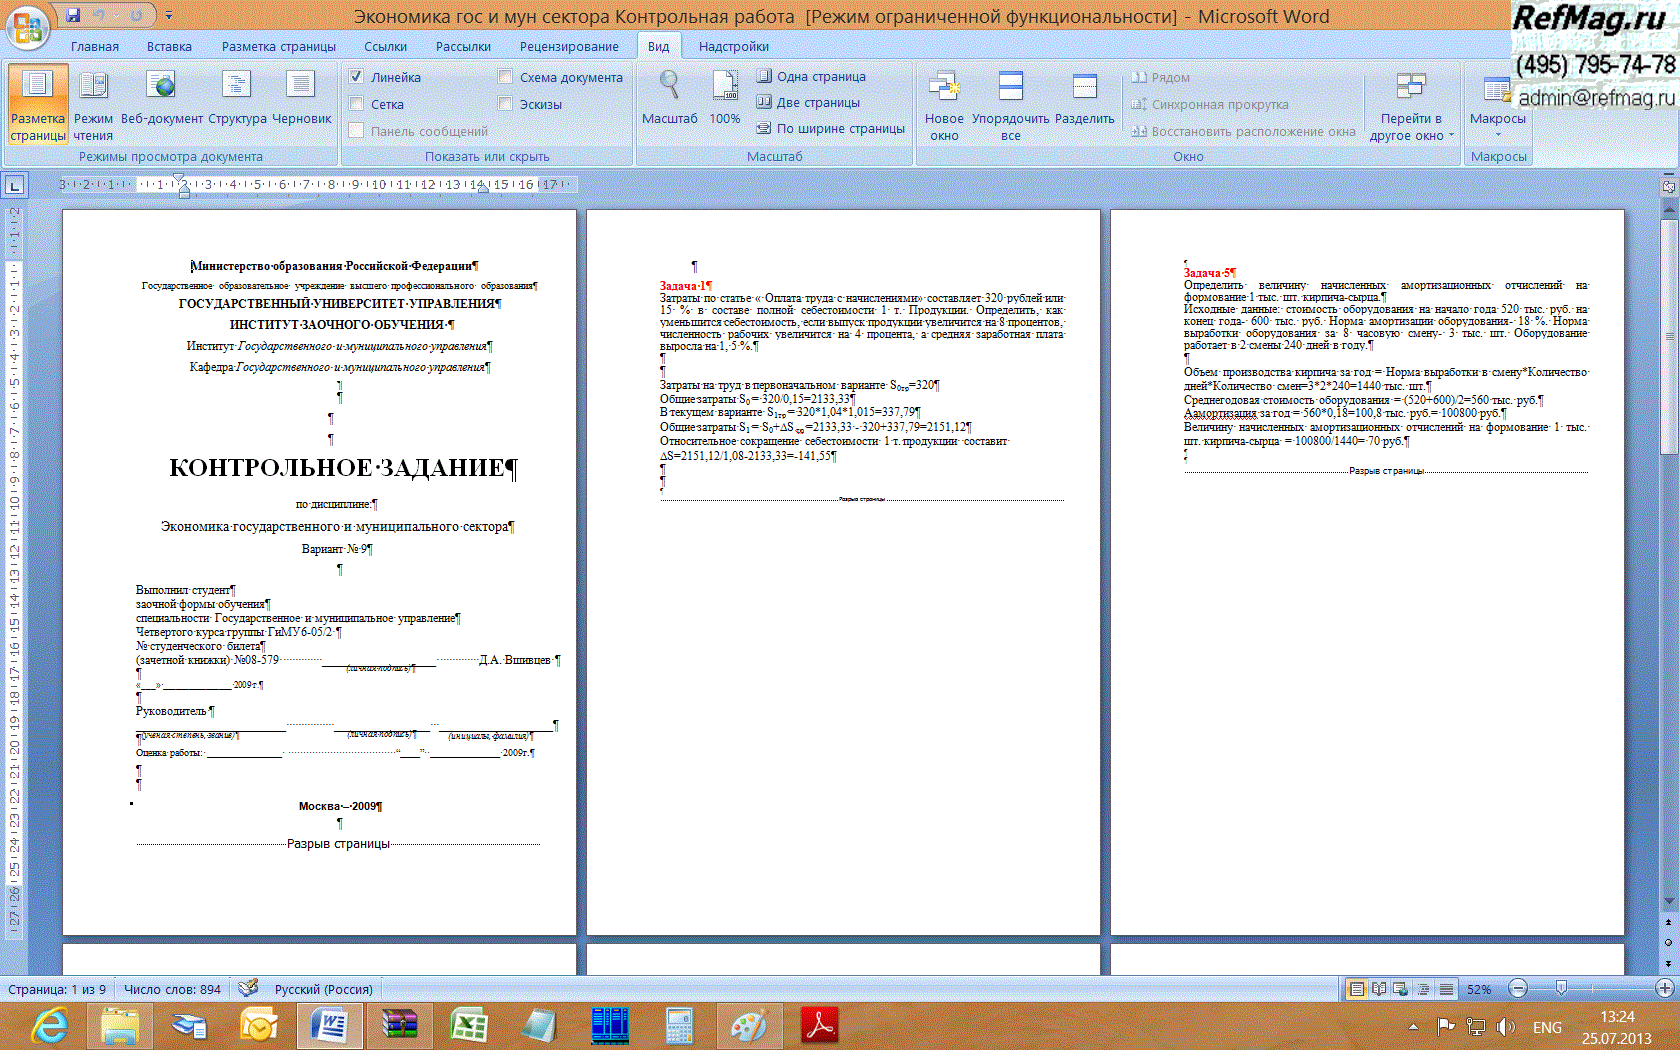Image resolution: width=1680 pixels, height=1050 pixels.
Task: Open Excel from the taskbar
Action: [468, 1025]
